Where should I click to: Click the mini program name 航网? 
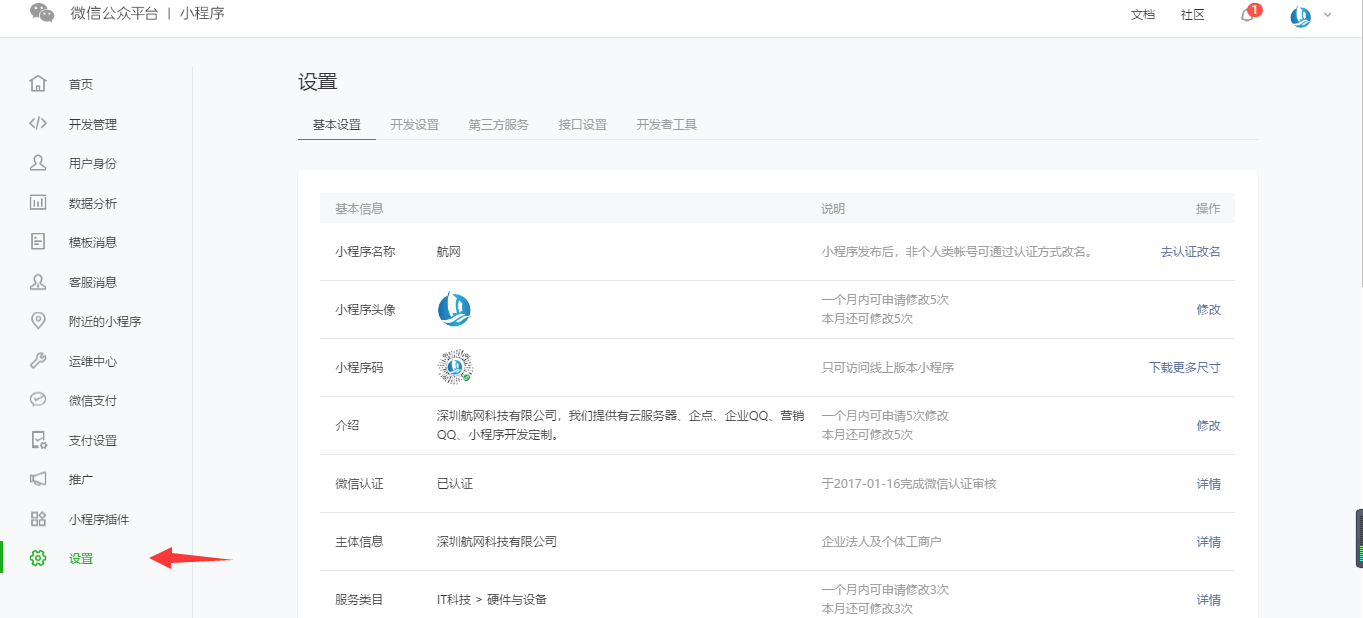[449, 252]
